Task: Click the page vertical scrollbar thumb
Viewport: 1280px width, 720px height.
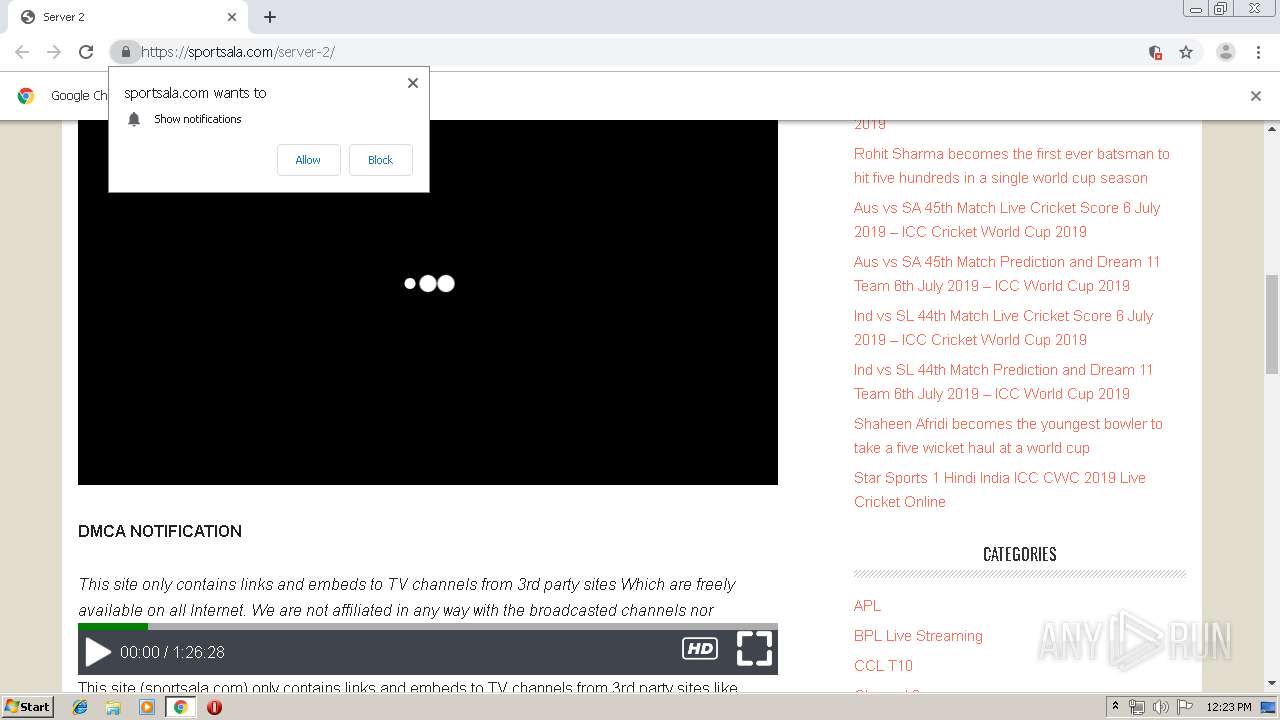Action: point(1272,323)
